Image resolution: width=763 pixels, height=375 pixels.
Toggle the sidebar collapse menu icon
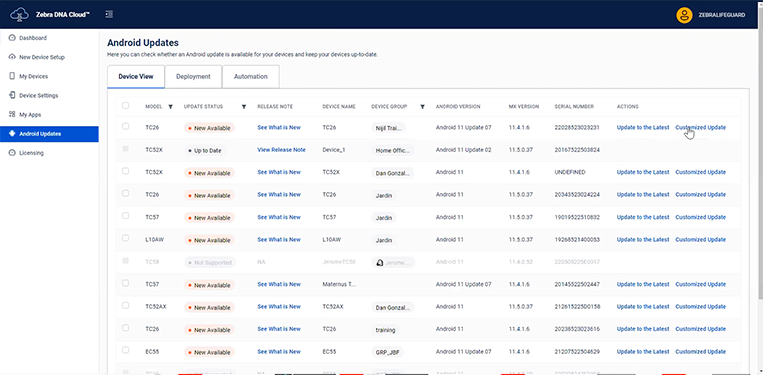tap(109, 15)
